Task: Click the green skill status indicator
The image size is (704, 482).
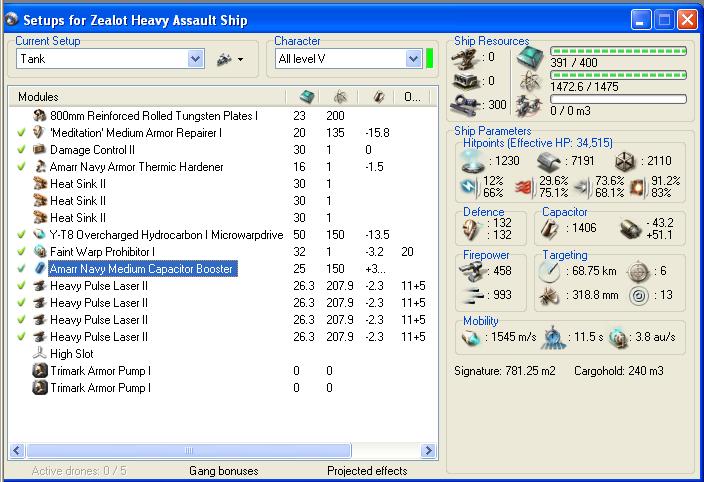Action: click(x=429, y=59)
